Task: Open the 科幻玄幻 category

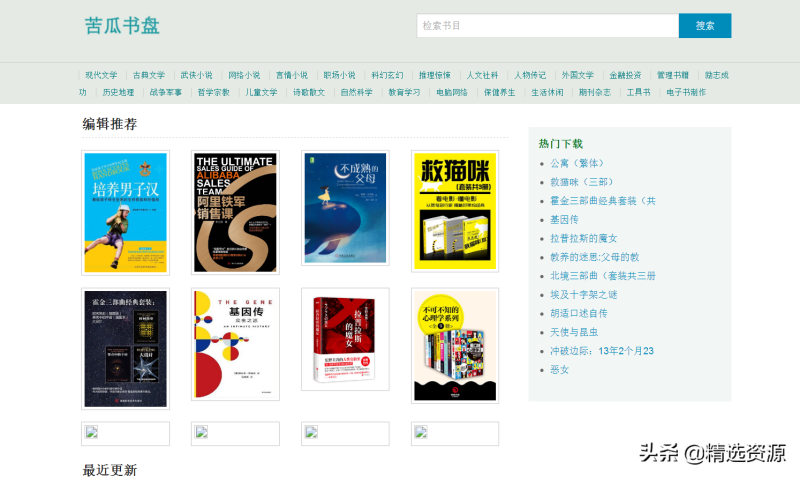Action: click(387, 75)
